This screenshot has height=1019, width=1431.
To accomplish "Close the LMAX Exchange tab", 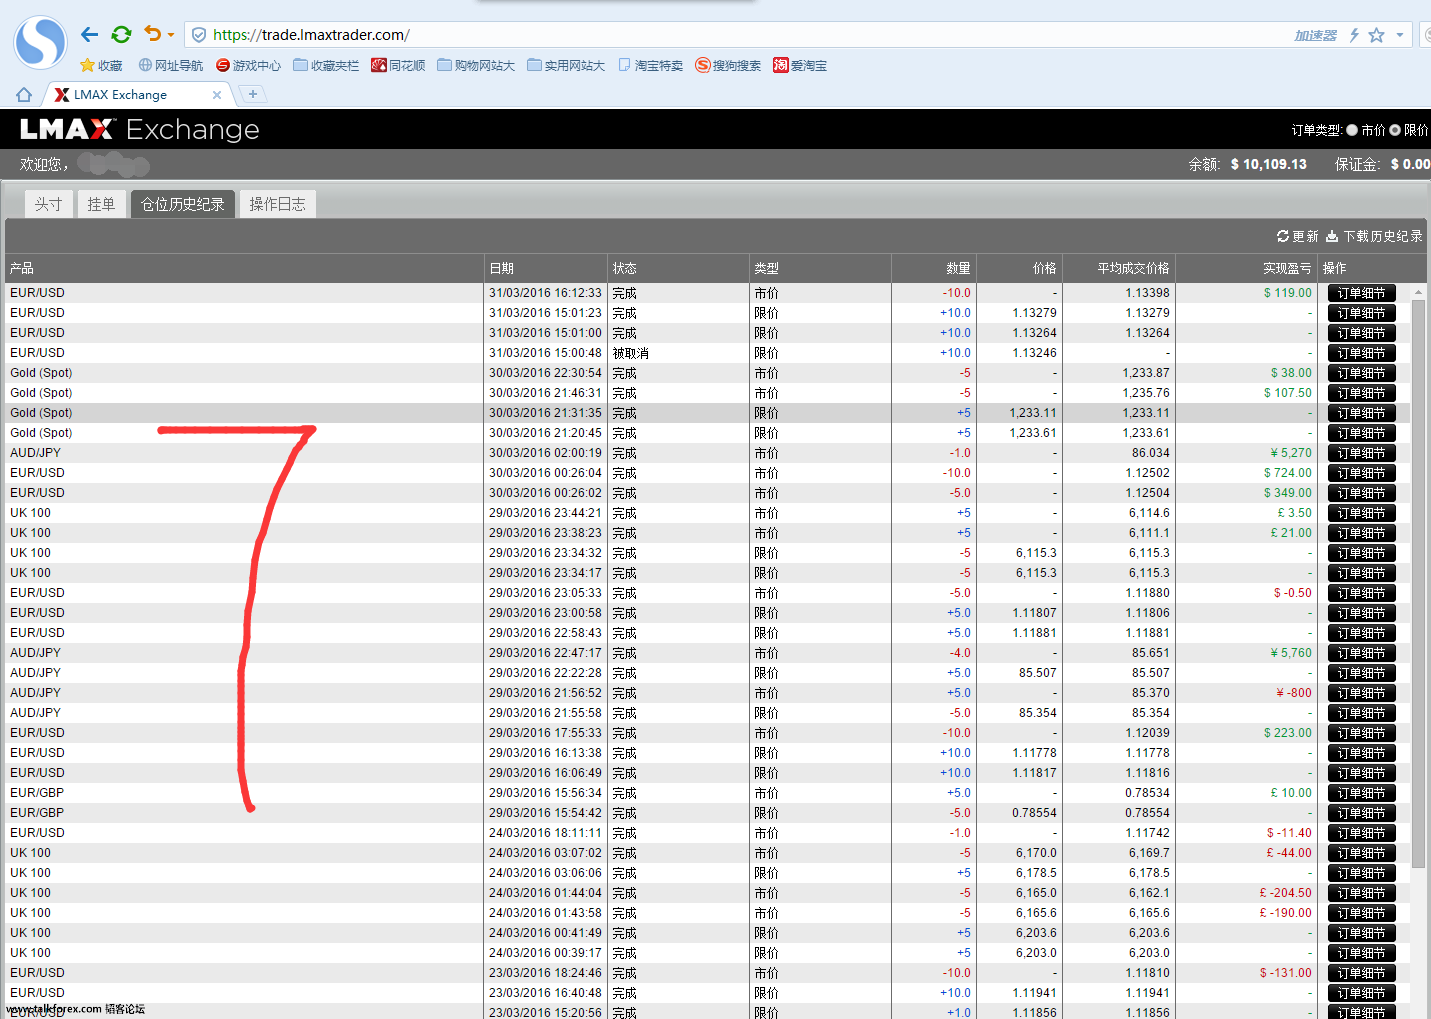I will pos(217,95).
